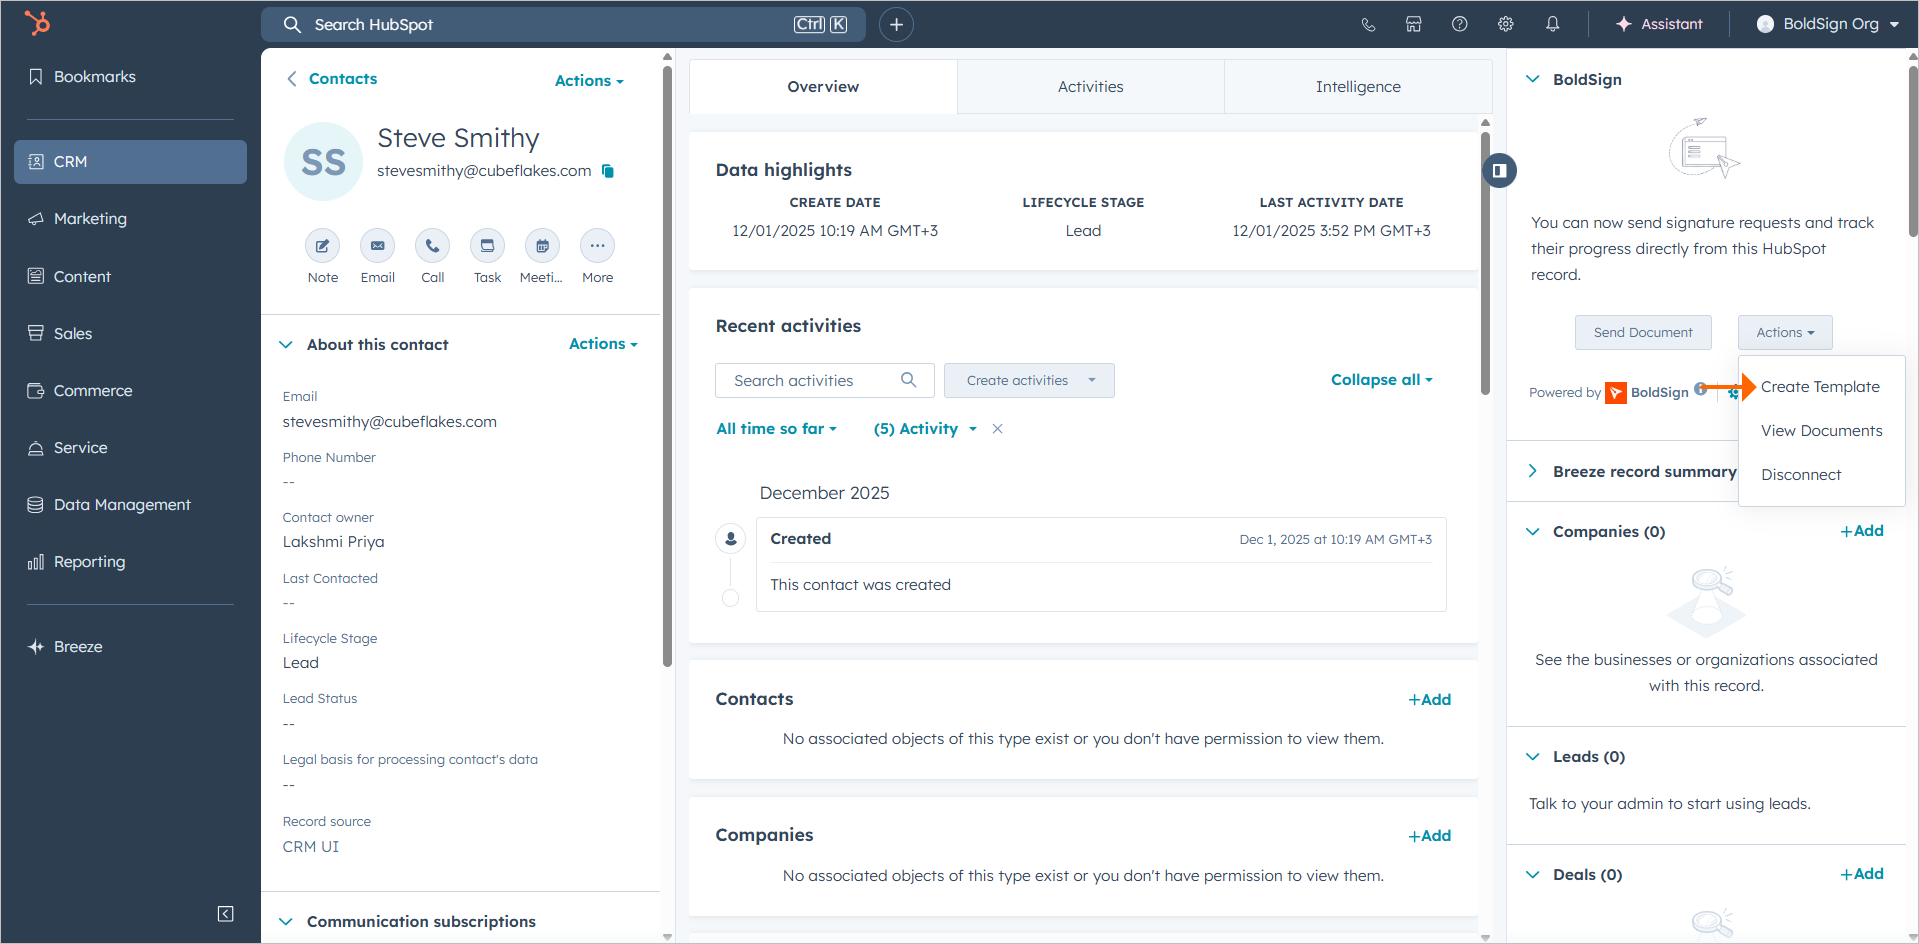This screenshot has width=1919, height=944.
Task: Open the Create activities dropdown
Action: point(1029,381)
